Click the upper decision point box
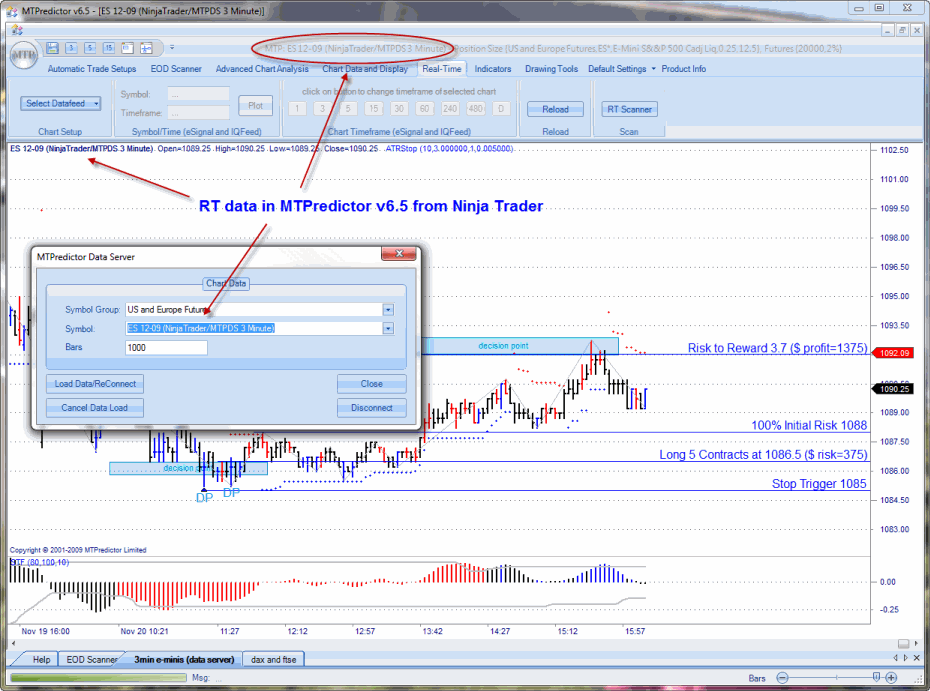The image size is (930, 691). (520, 346)
